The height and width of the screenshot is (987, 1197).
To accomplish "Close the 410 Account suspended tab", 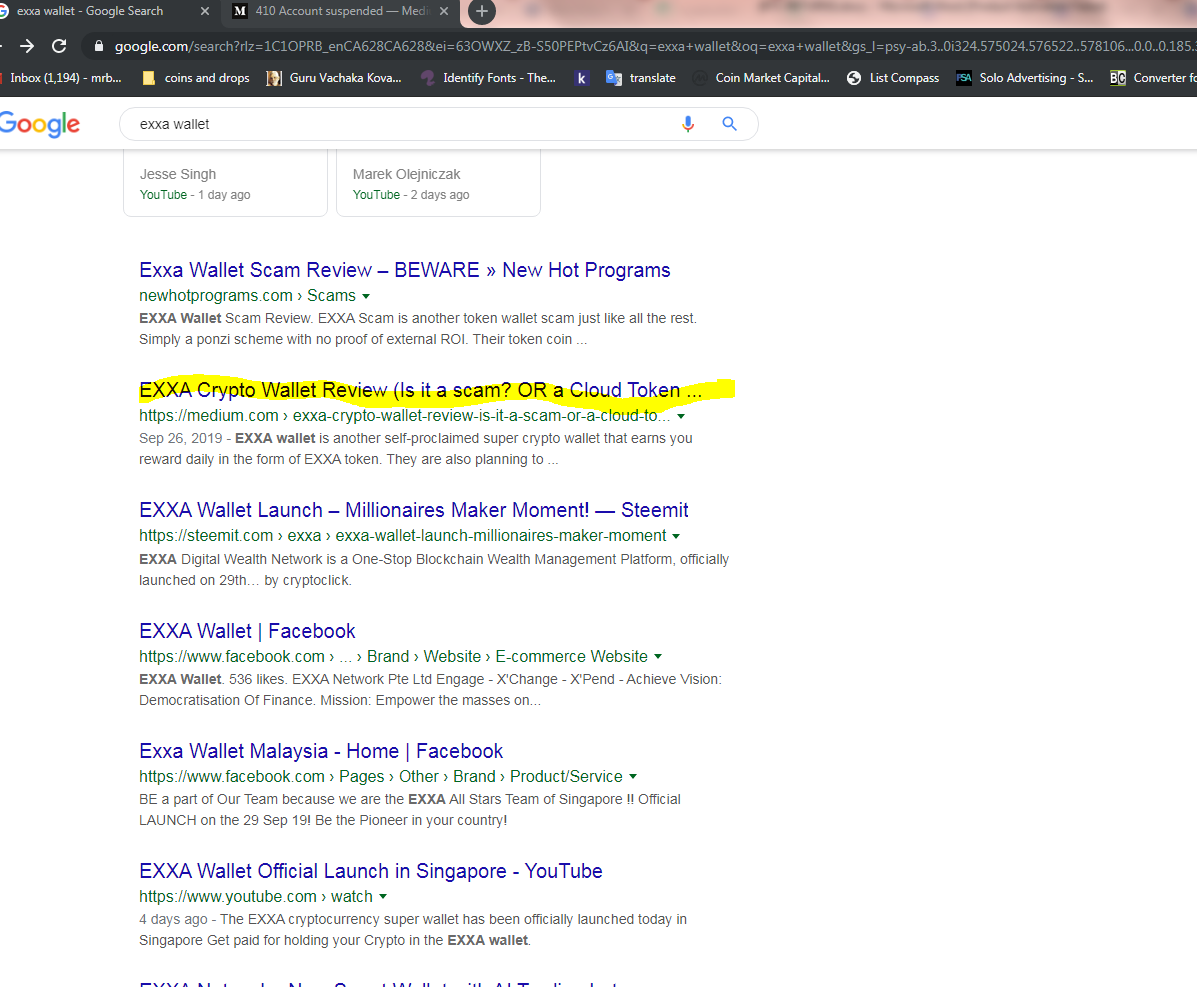I will click(x=444, y=11).
